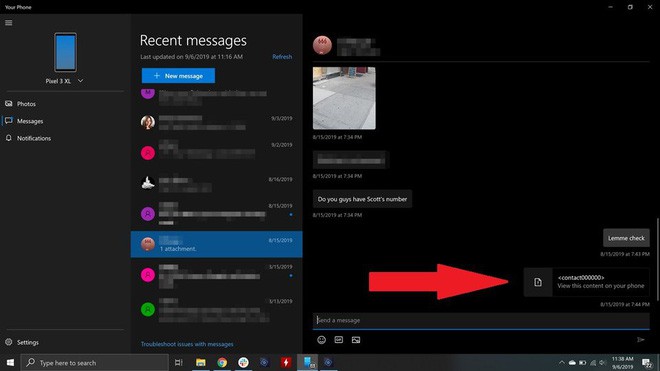Click the volume tray icon

(602, 363)
